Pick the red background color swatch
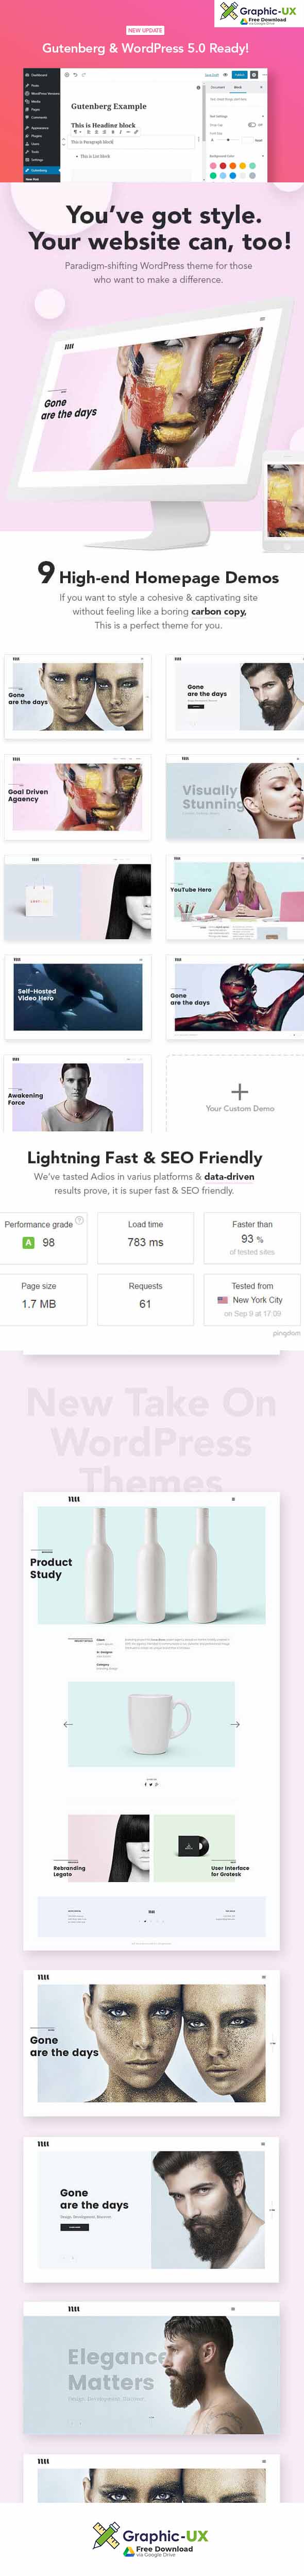This screenshot has height=2576, width=304. pos(223,165)
